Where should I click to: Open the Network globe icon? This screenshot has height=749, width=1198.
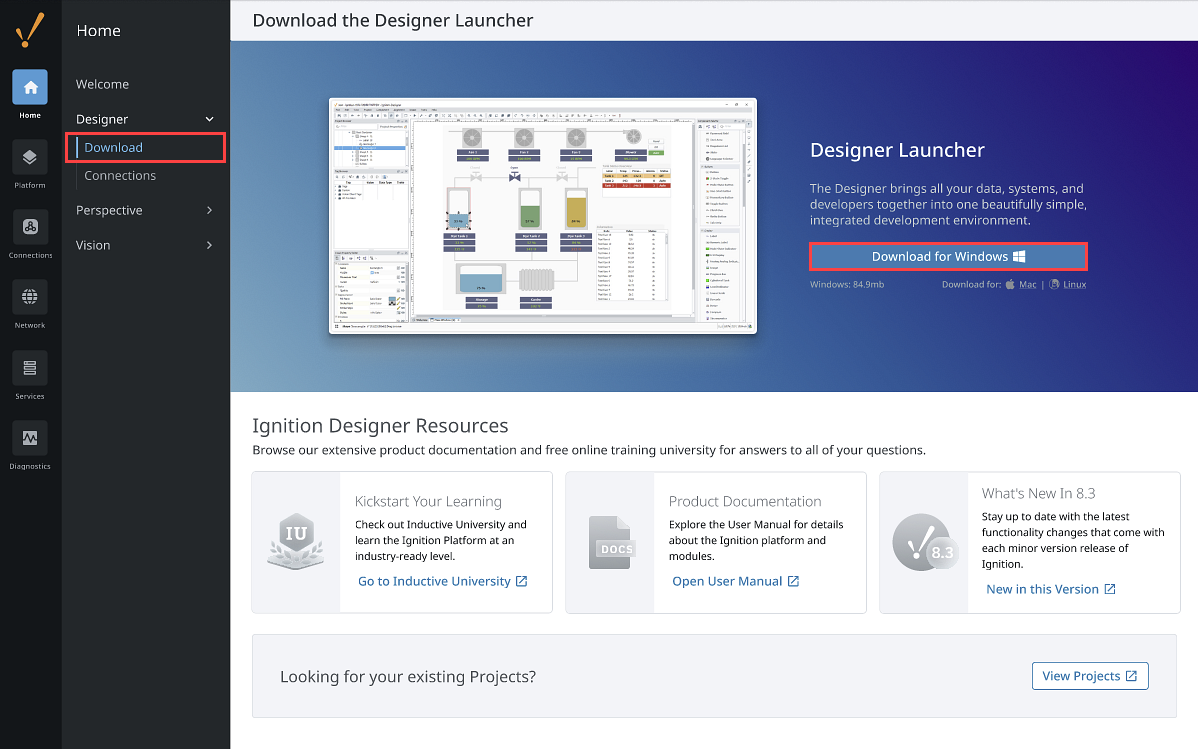30,297
